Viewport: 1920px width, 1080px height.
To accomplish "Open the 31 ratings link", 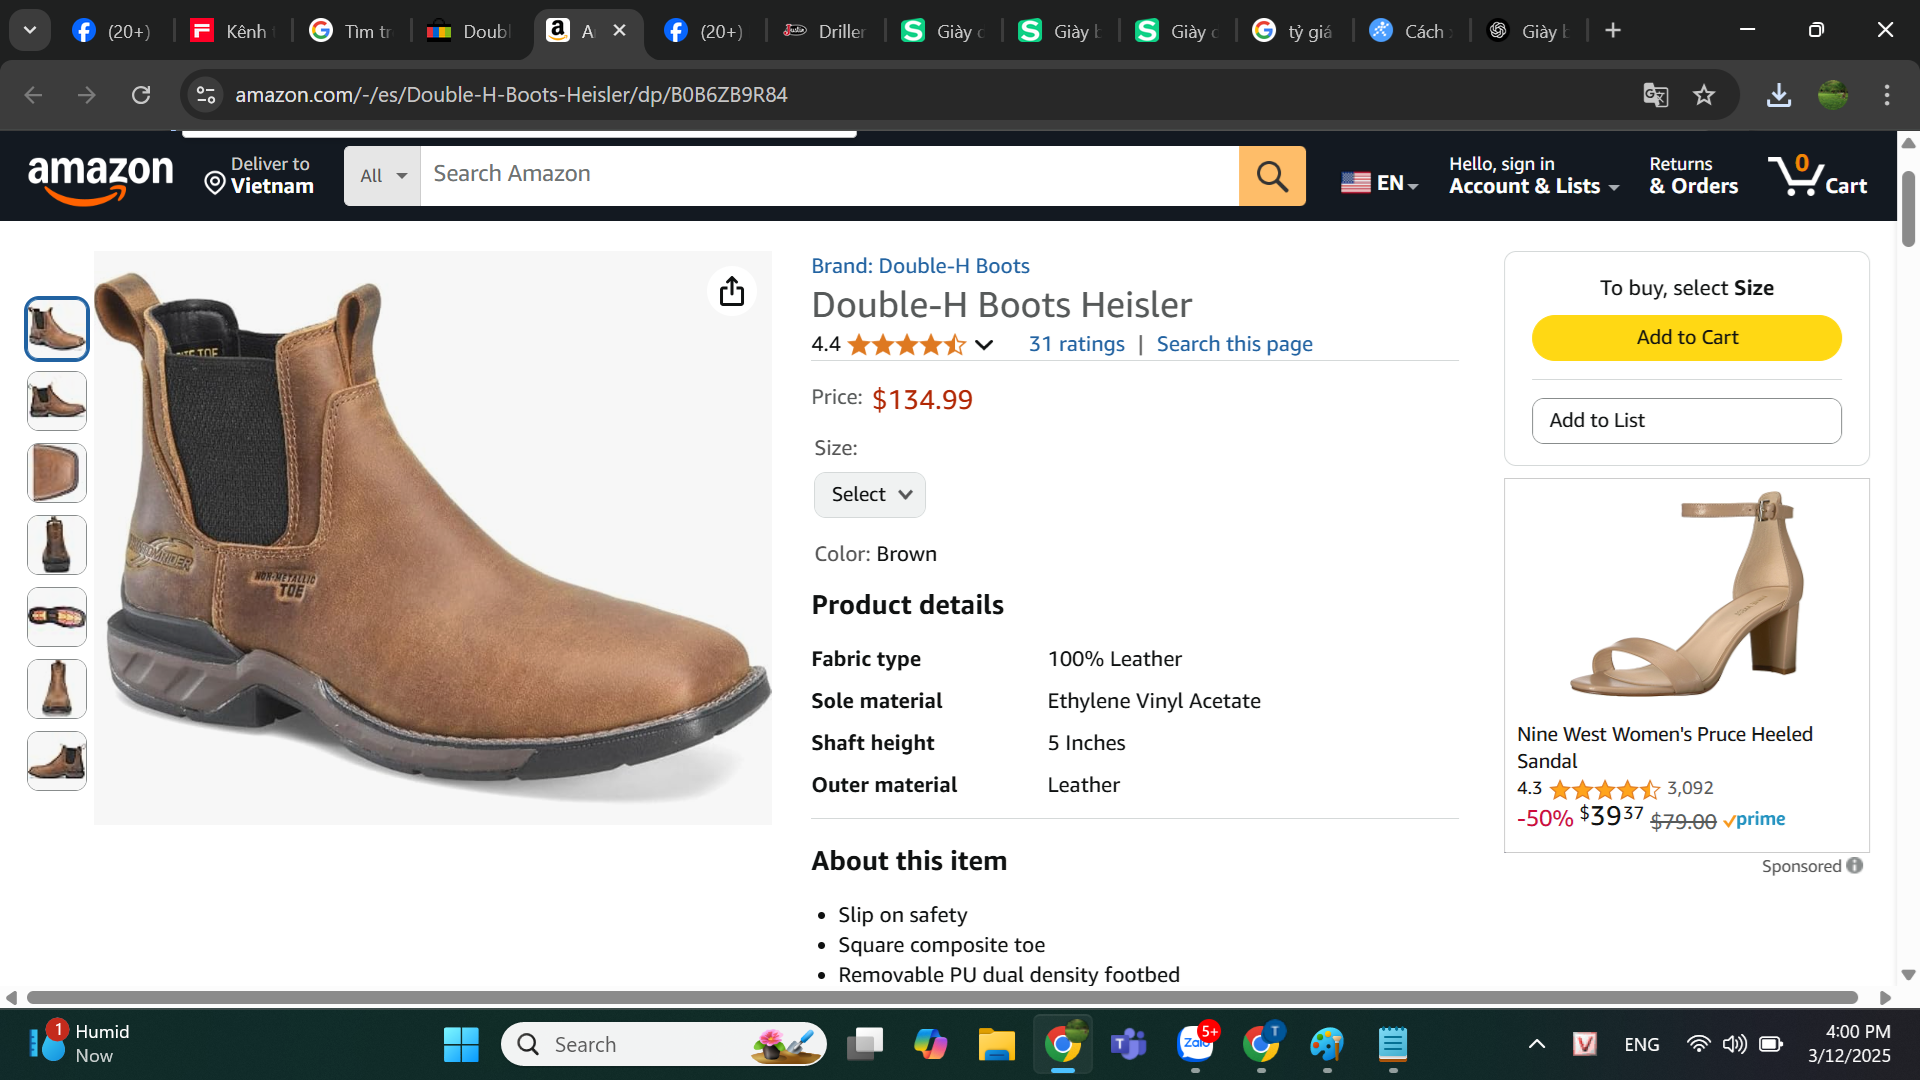I will 1076,344.
